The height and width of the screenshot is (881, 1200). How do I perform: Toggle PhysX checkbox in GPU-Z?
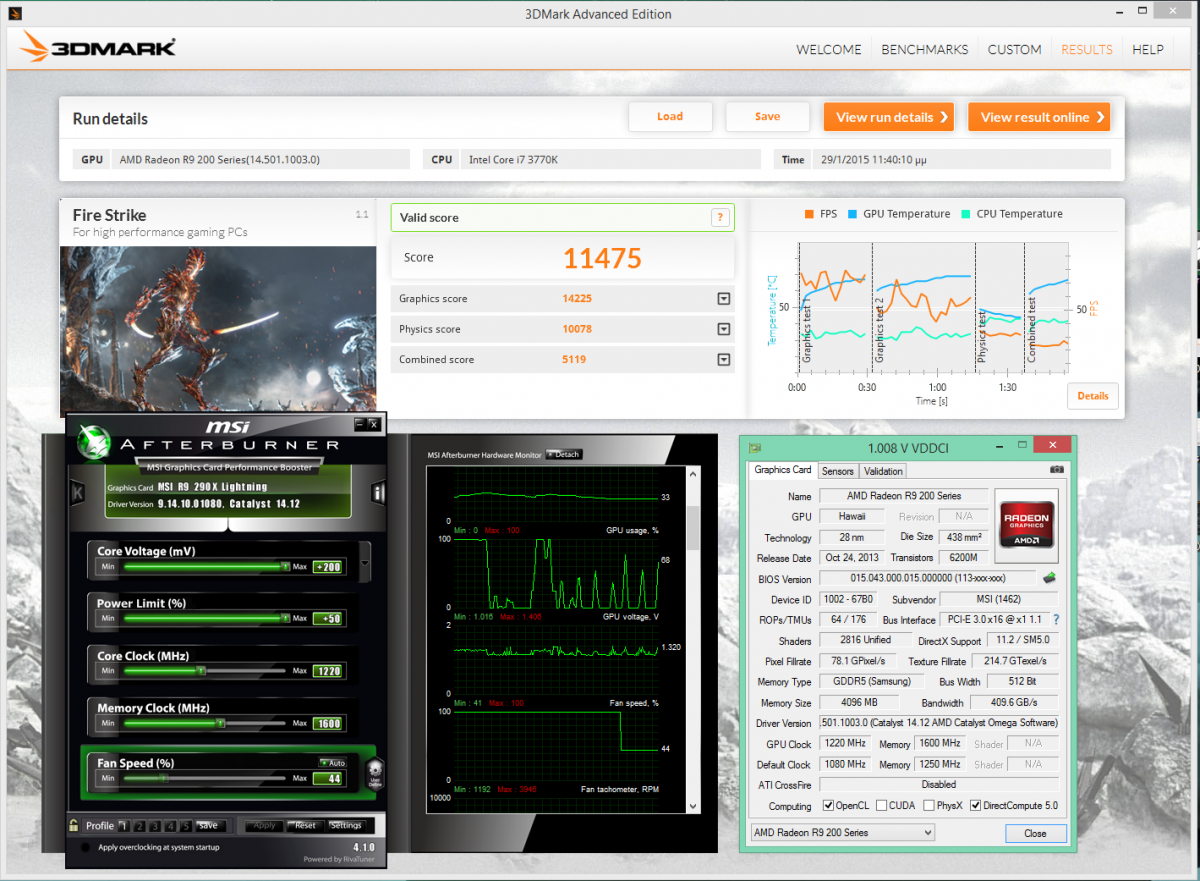[x=929, y=806]
